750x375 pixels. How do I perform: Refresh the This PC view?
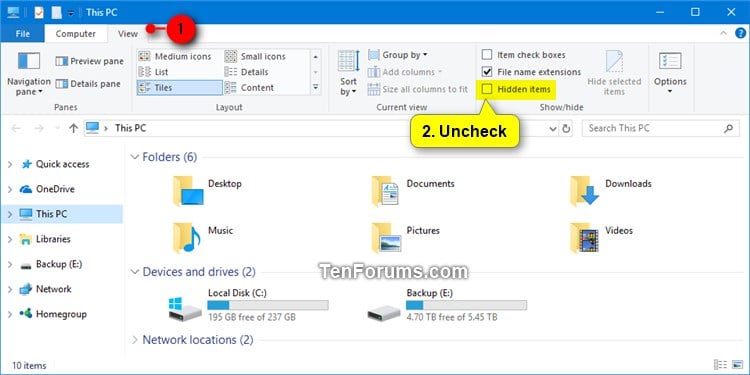(566, 128)
